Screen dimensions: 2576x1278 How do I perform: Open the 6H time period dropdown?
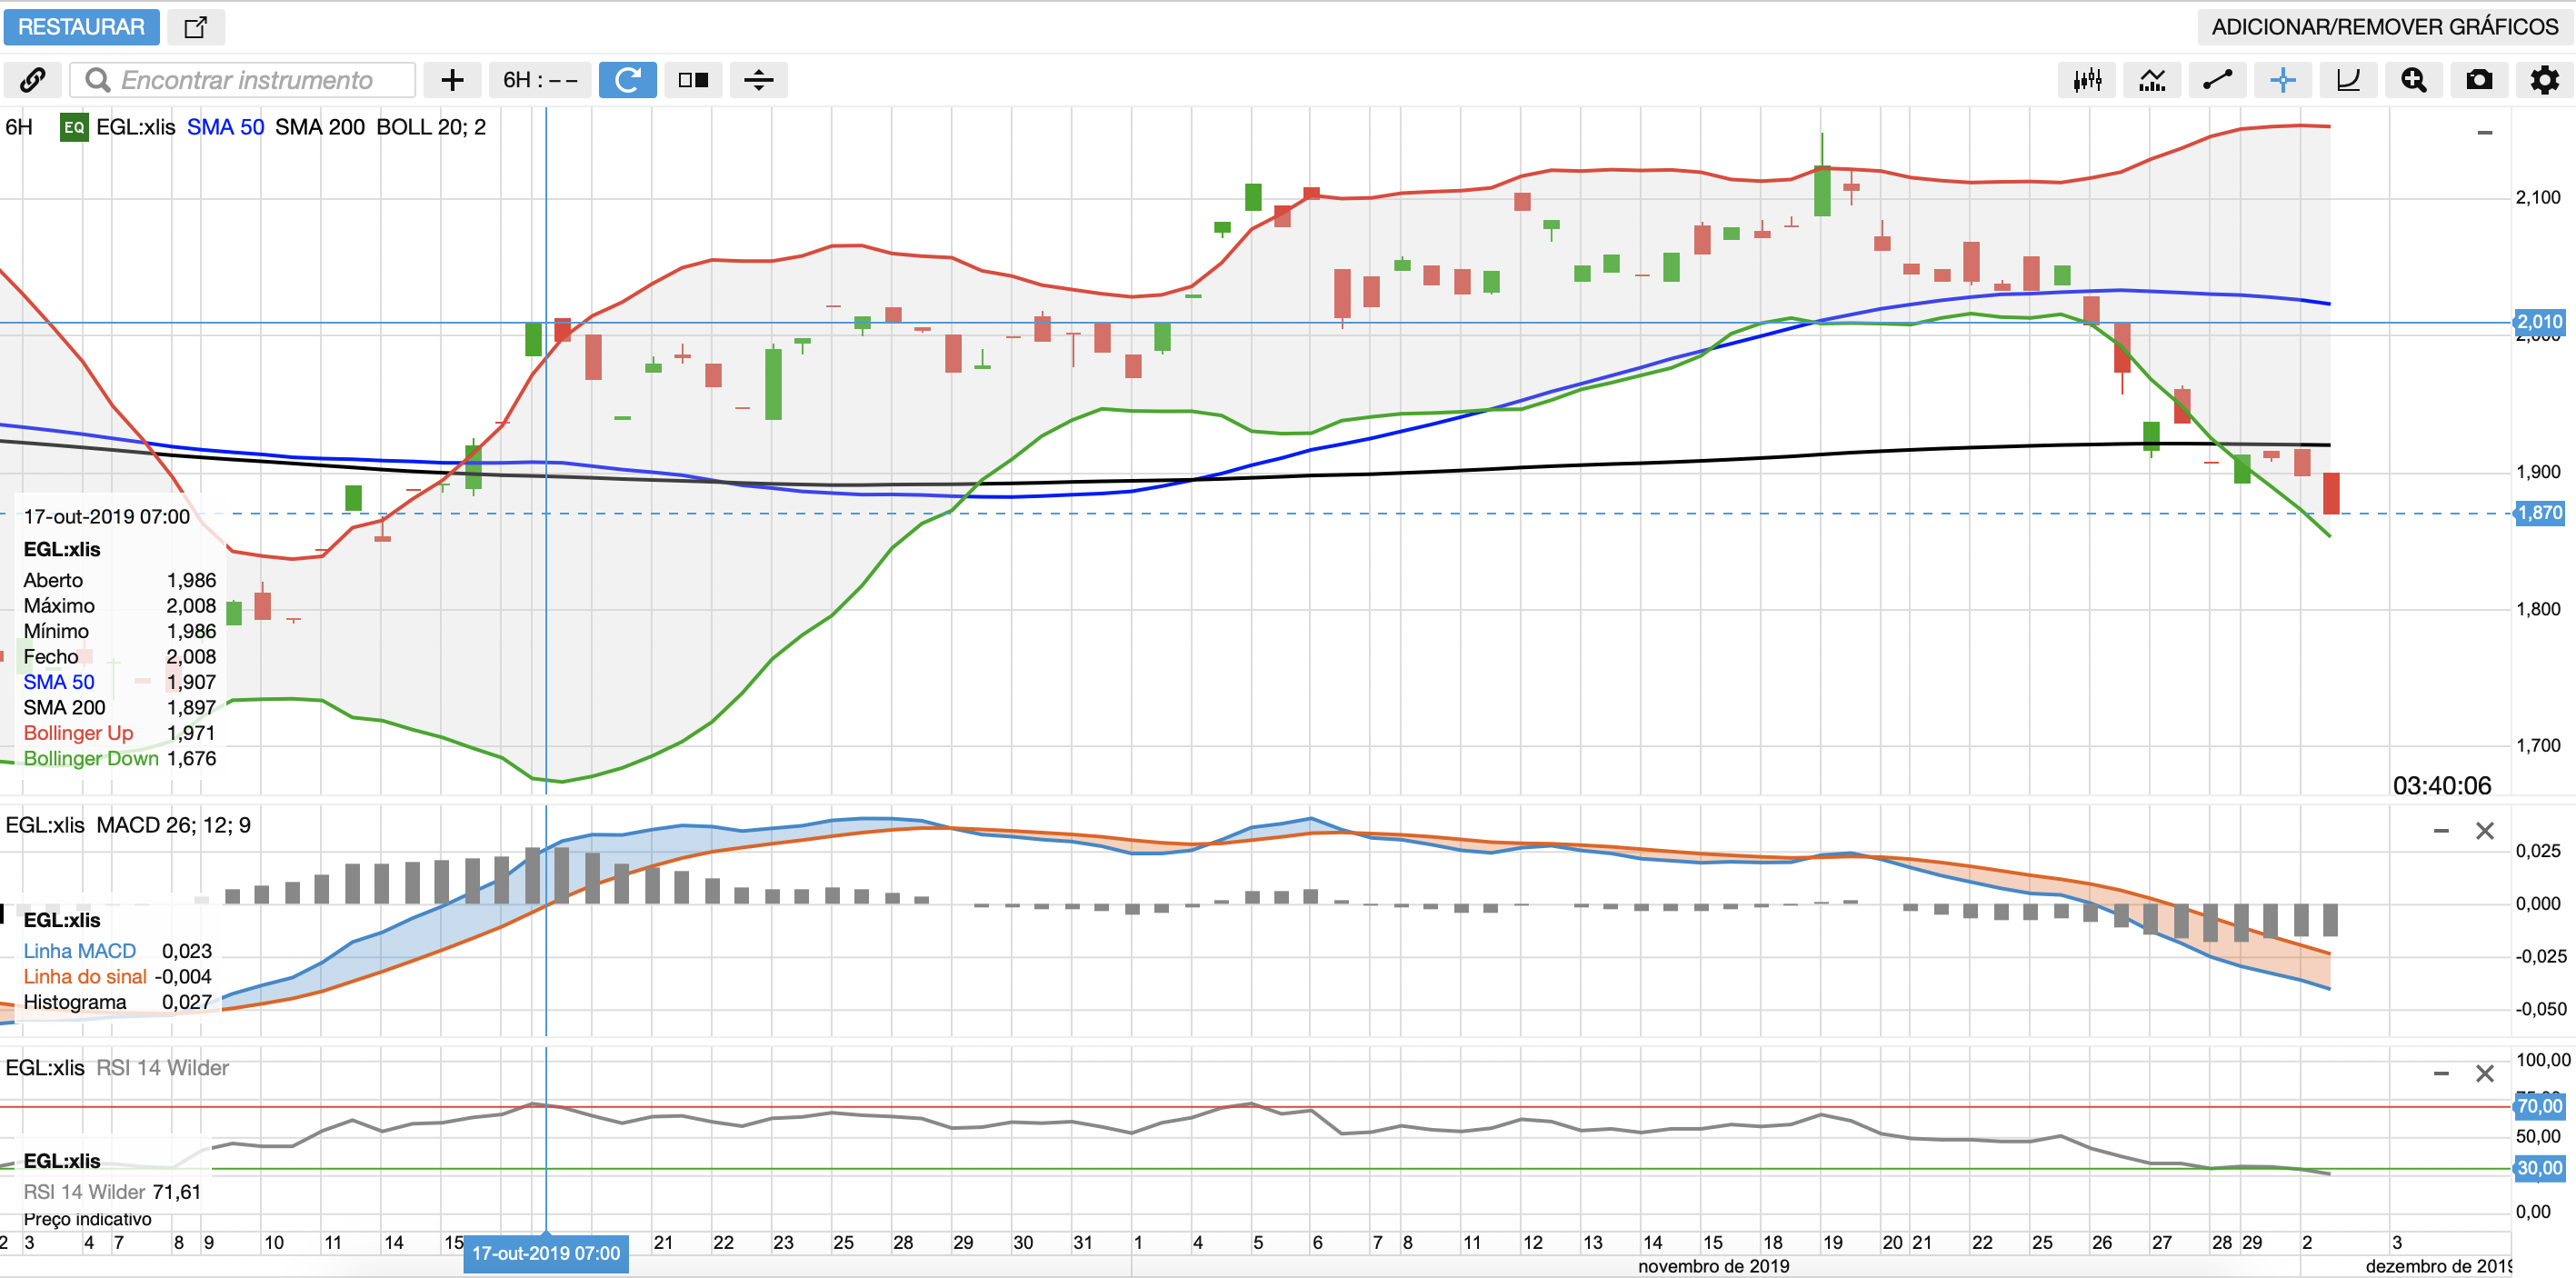point(540,80)
